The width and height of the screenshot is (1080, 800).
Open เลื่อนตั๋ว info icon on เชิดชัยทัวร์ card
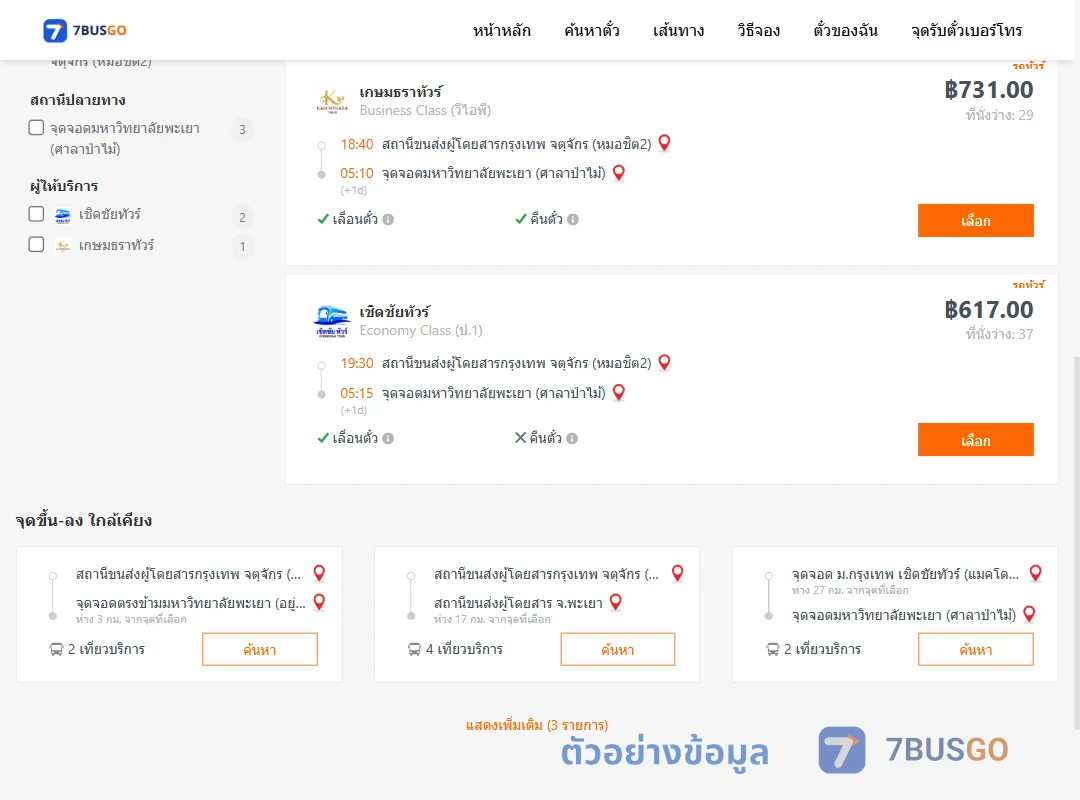pos(388,438)
